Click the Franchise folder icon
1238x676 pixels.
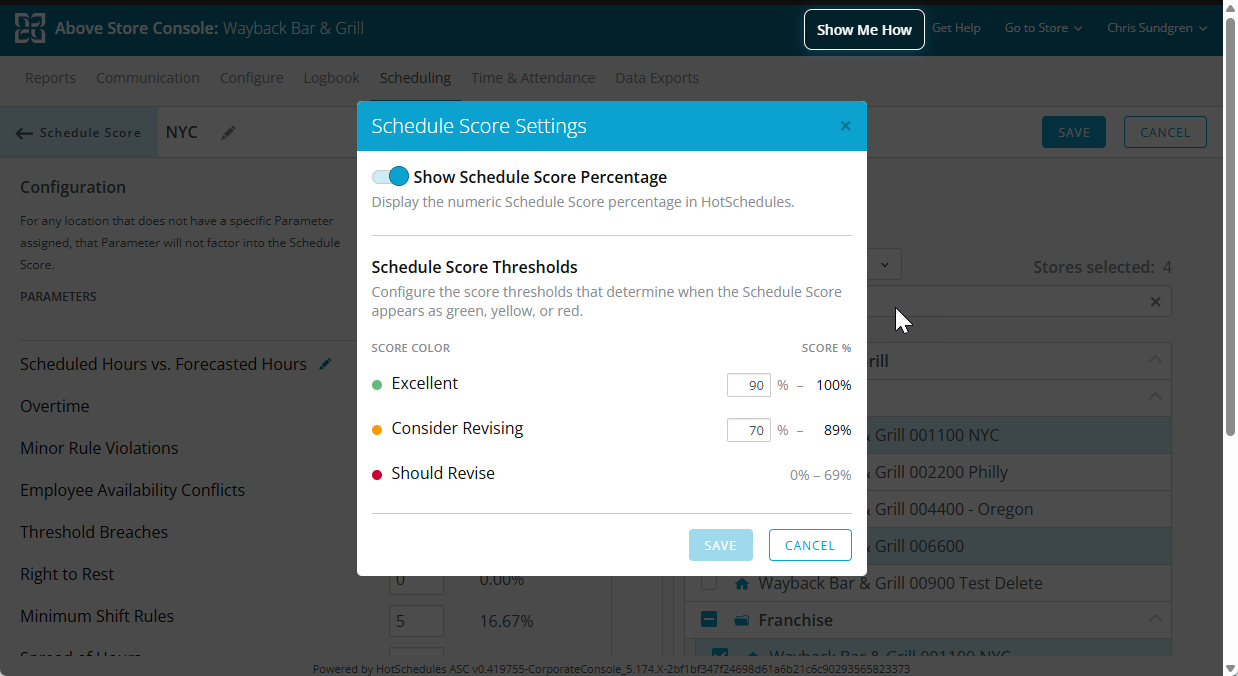tap(741, 620)
